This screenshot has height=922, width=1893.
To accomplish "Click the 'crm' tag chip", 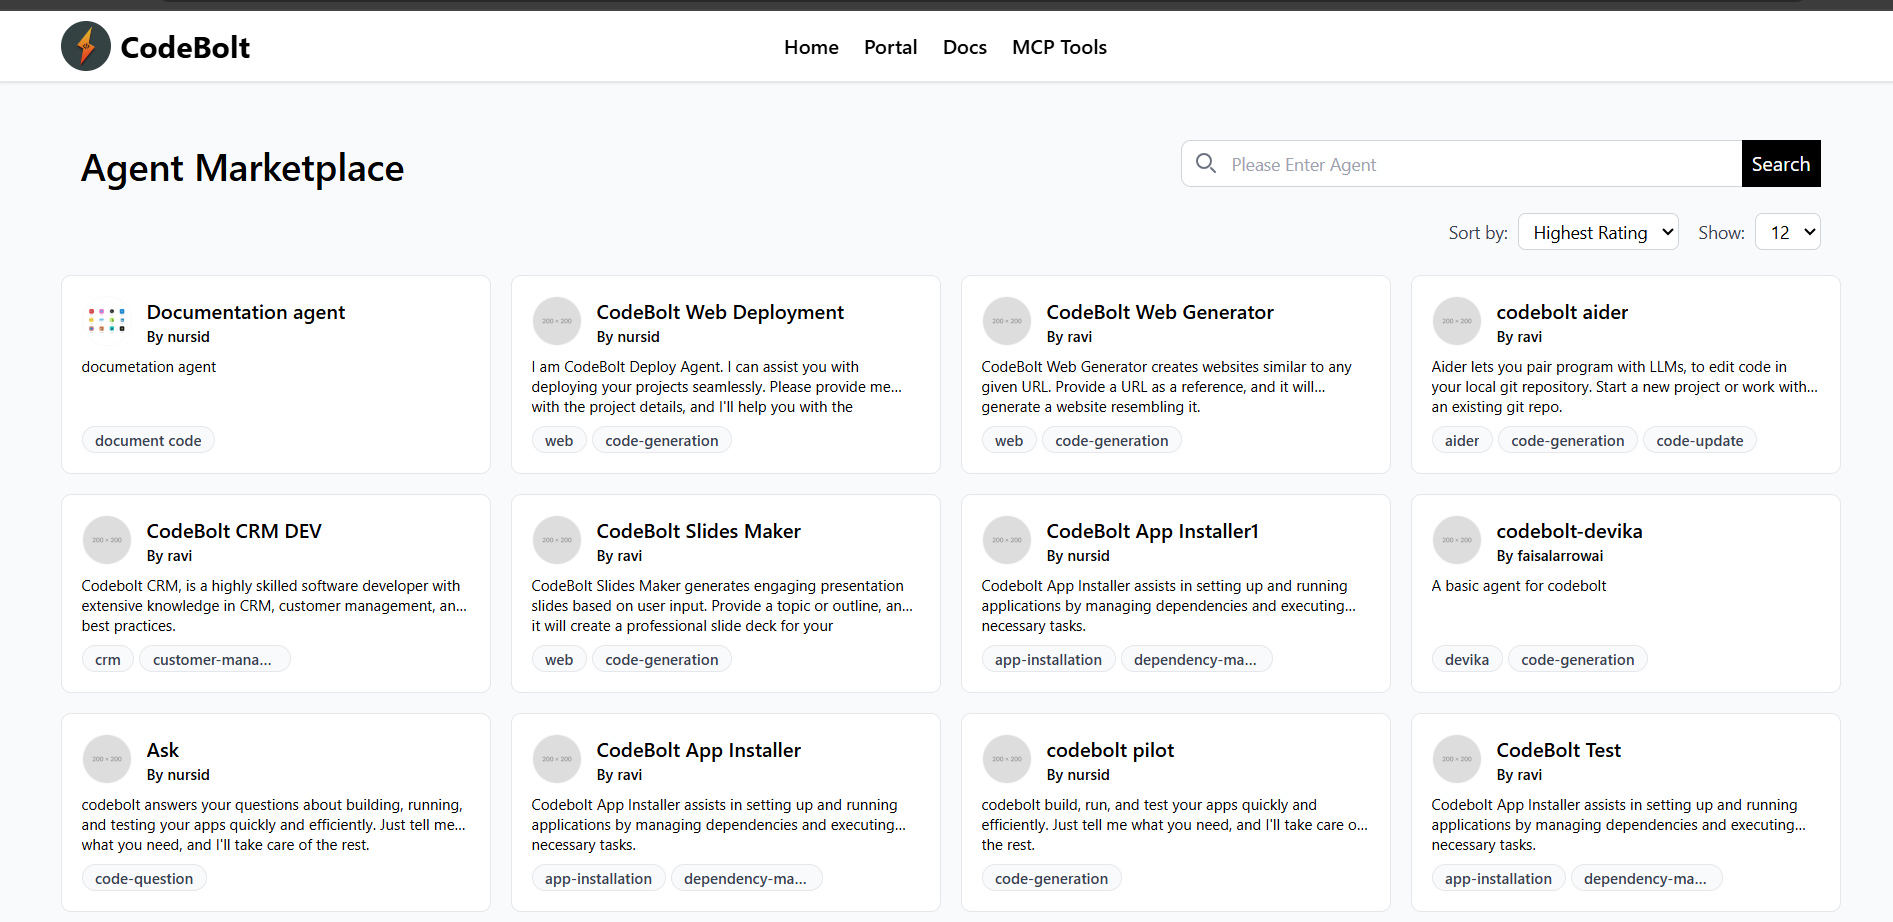I will coord(108,659).
